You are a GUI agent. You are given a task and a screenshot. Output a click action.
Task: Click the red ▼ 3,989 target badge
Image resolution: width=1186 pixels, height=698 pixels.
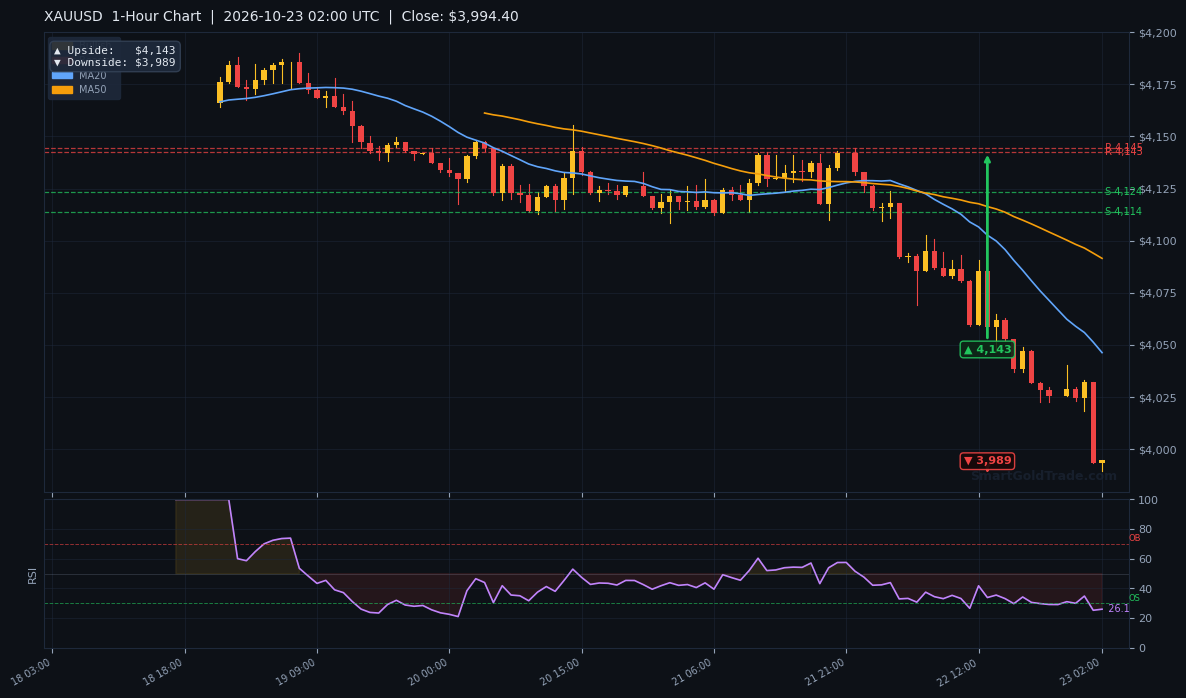coord(987,461)
